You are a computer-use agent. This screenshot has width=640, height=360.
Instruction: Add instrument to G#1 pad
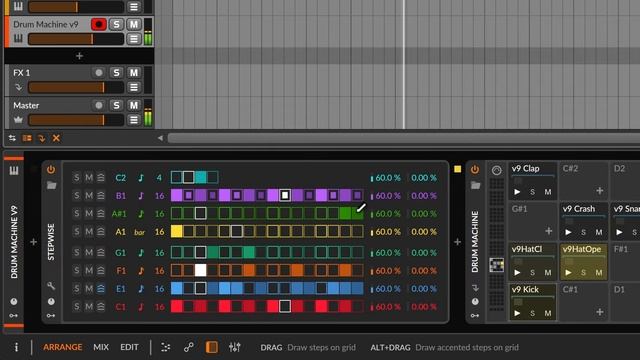(549, 231)
